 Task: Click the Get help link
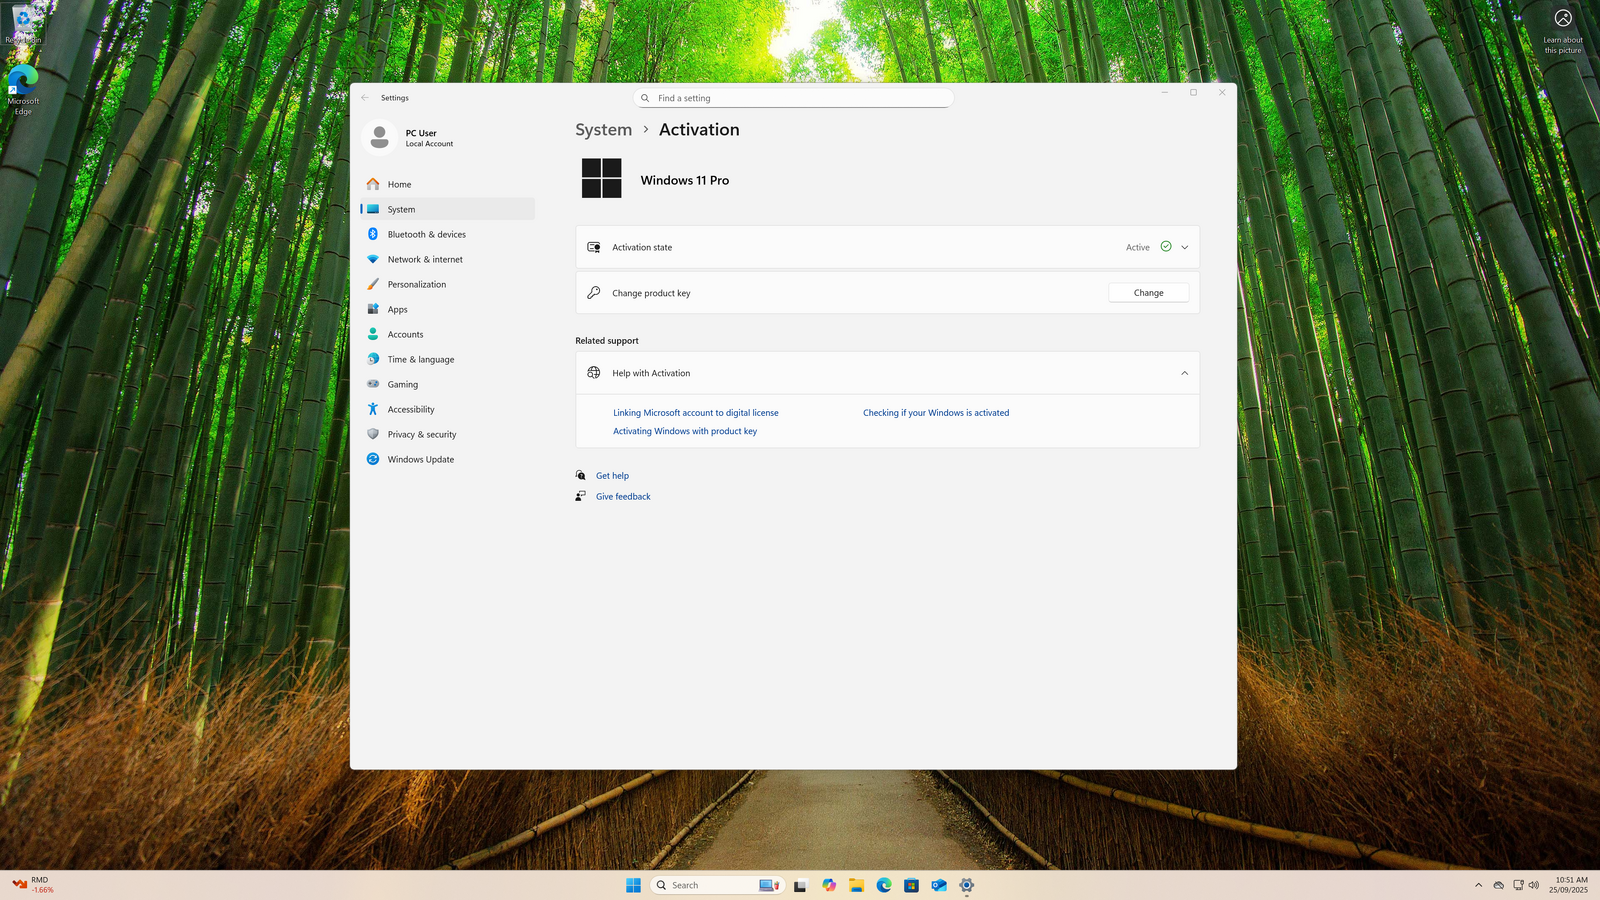pos(612,476)
